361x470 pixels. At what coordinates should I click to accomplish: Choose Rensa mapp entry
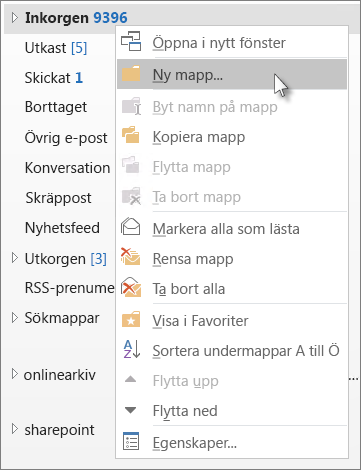coord(232,259)
